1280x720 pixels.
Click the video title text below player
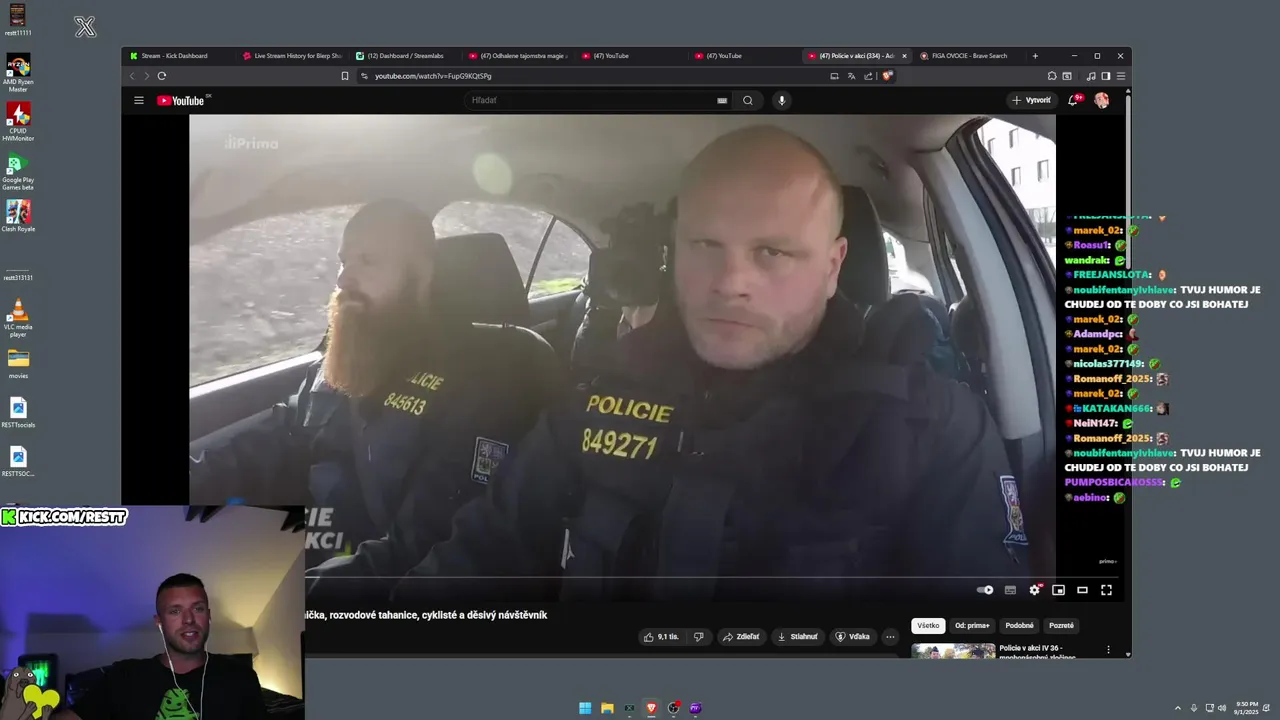point(426,615)
